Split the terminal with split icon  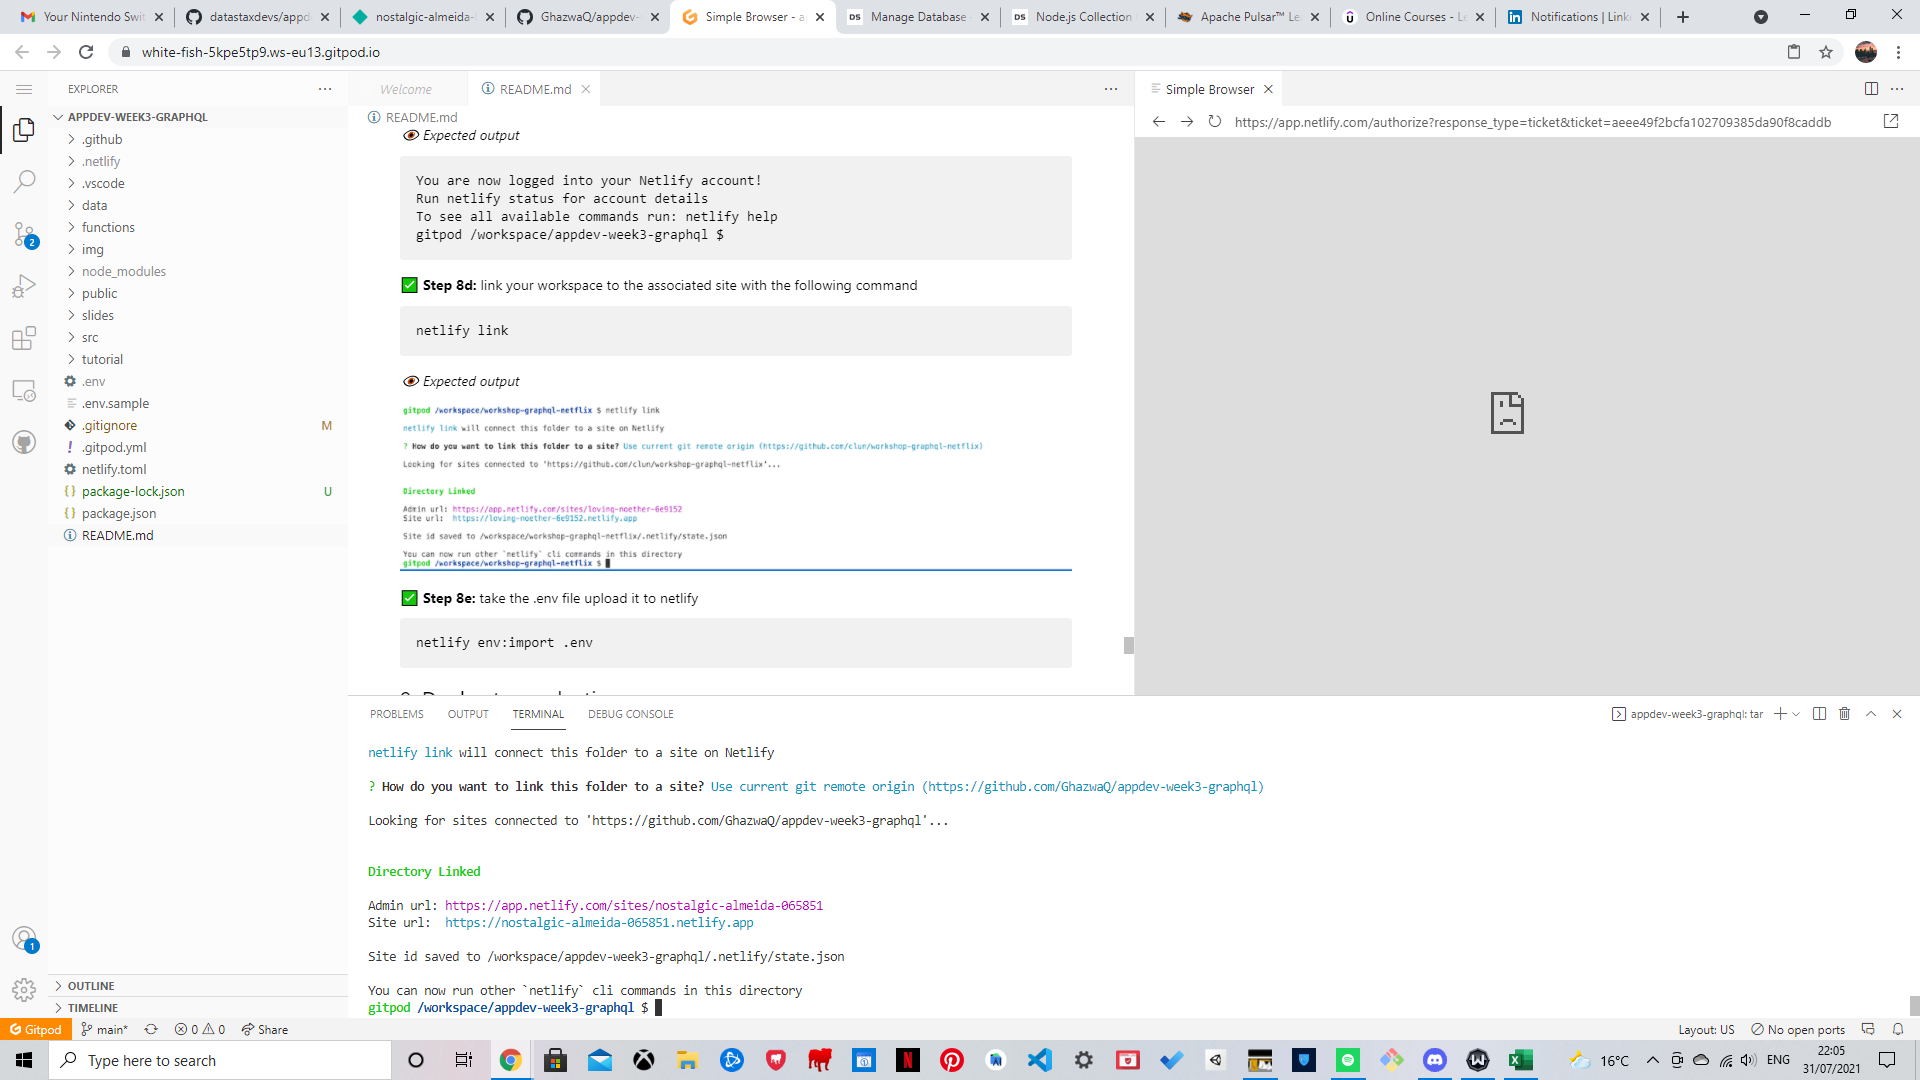1817,713
